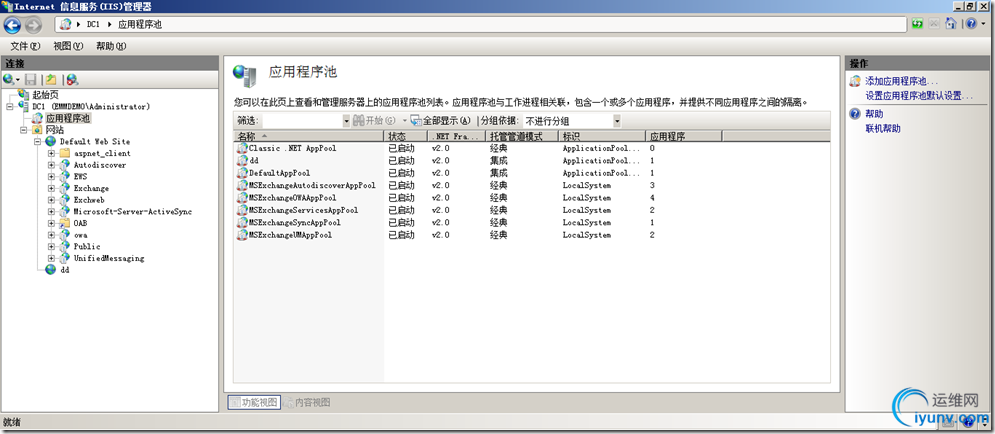995x434 pixels.
Task: Open the 文件(F) menu
Action: pyautogui.click(x=25, y=46)
